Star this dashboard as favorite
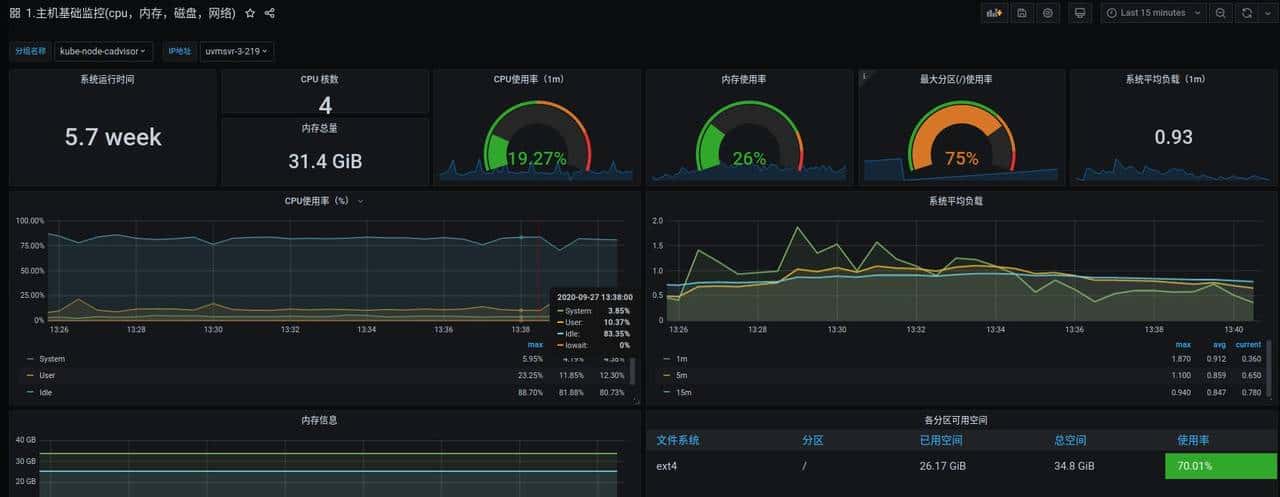Viewport: 1280px width, 497px height. 250,13
